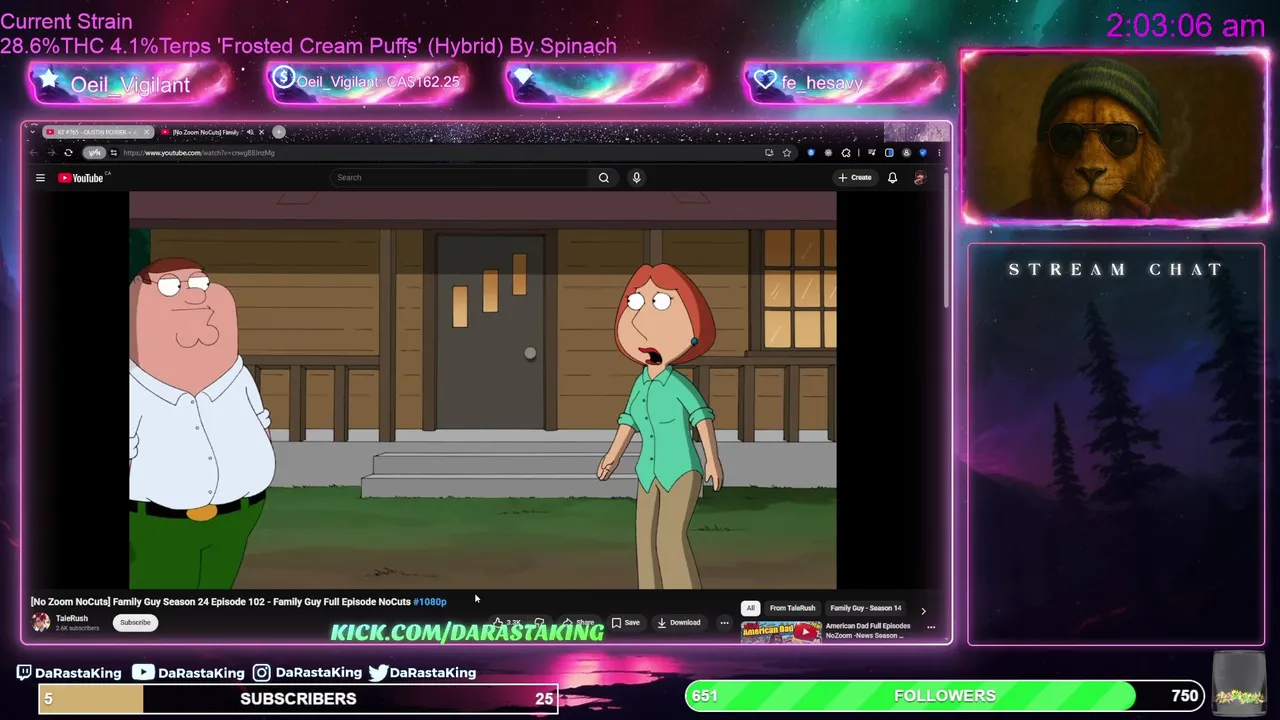The image size is (1280, 720).
Task: Open the YouTube hamburger guide menu
Action: [40, 178]
